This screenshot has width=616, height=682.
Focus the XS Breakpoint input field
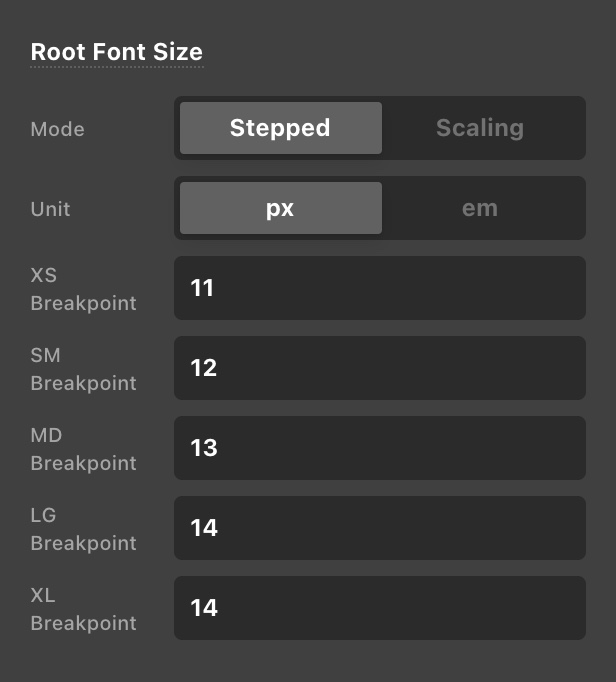380,288
